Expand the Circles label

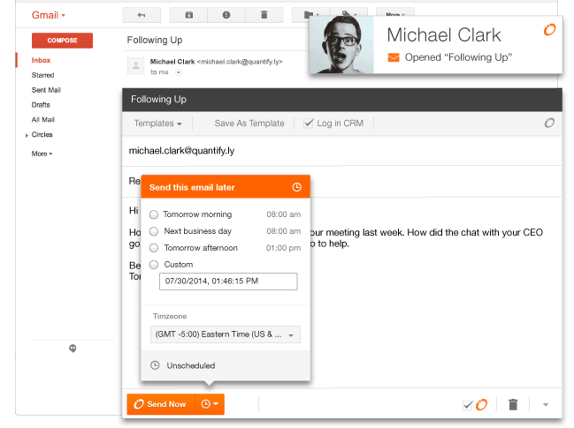[x=27, y=135]
